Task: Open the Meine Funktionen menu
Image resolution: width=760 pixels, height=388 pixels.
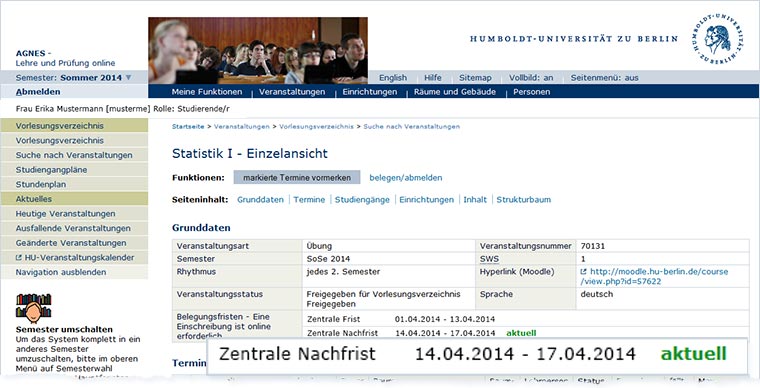Action: (x=206, y=92)
